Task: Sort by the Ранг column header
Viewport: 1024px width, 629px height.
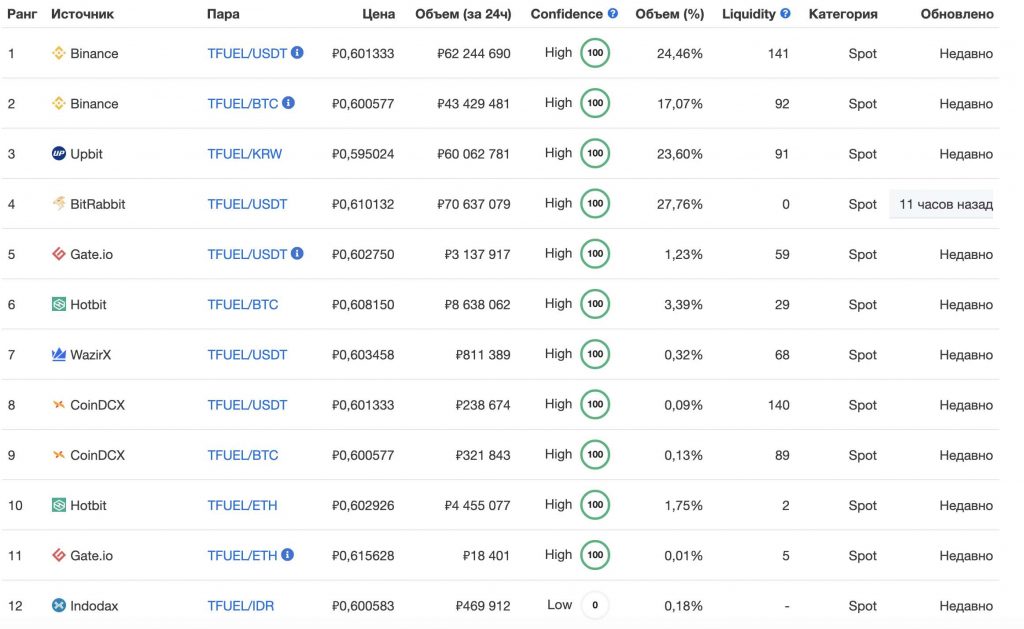Action: 22,15
